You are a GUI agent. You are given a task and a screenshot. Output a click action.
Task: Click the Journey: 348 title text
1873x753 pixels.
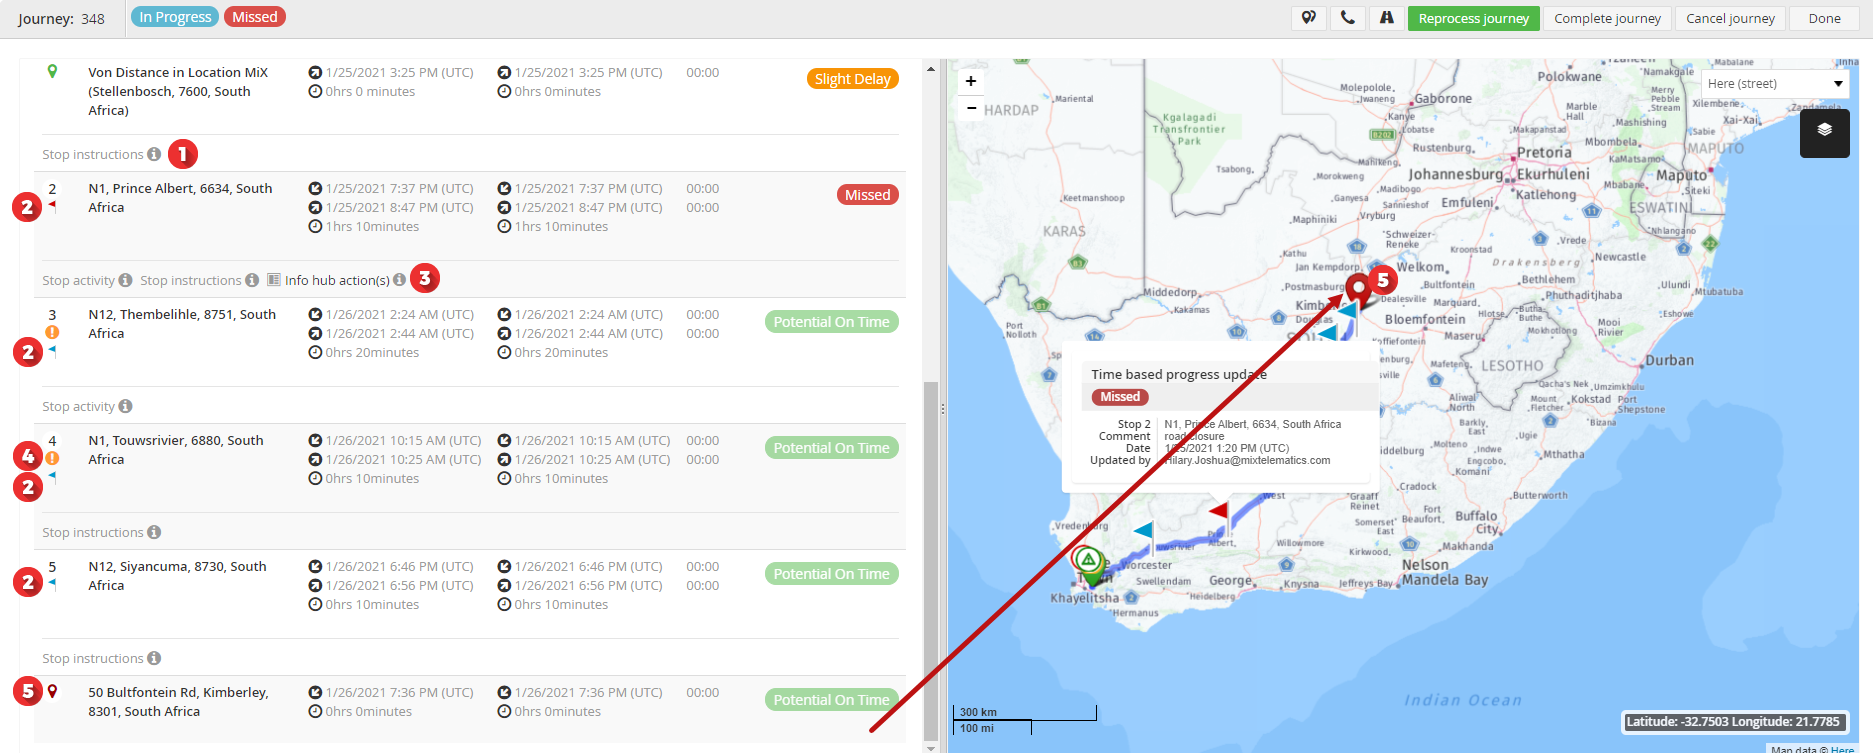[61, 19]
